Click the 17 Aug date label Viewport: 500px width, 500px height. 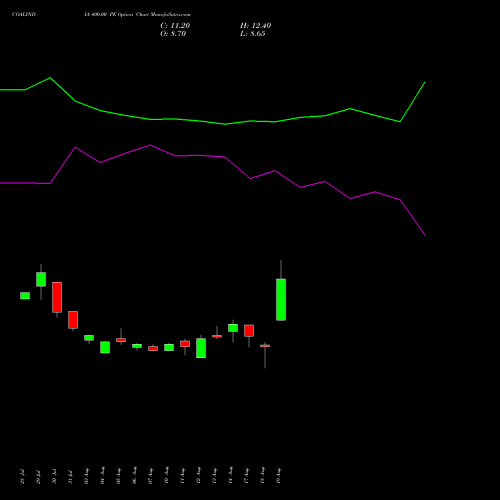coord(246,475)
